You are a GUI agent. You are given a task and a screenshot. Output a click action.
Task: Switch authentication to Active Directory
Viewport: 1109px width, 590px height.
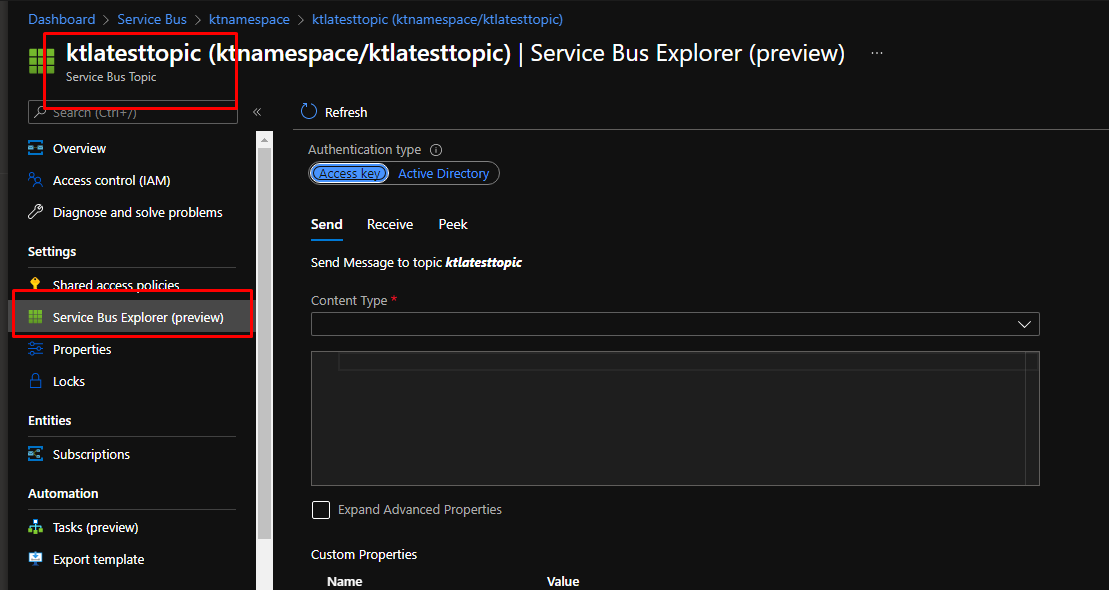tap(443, 174)
